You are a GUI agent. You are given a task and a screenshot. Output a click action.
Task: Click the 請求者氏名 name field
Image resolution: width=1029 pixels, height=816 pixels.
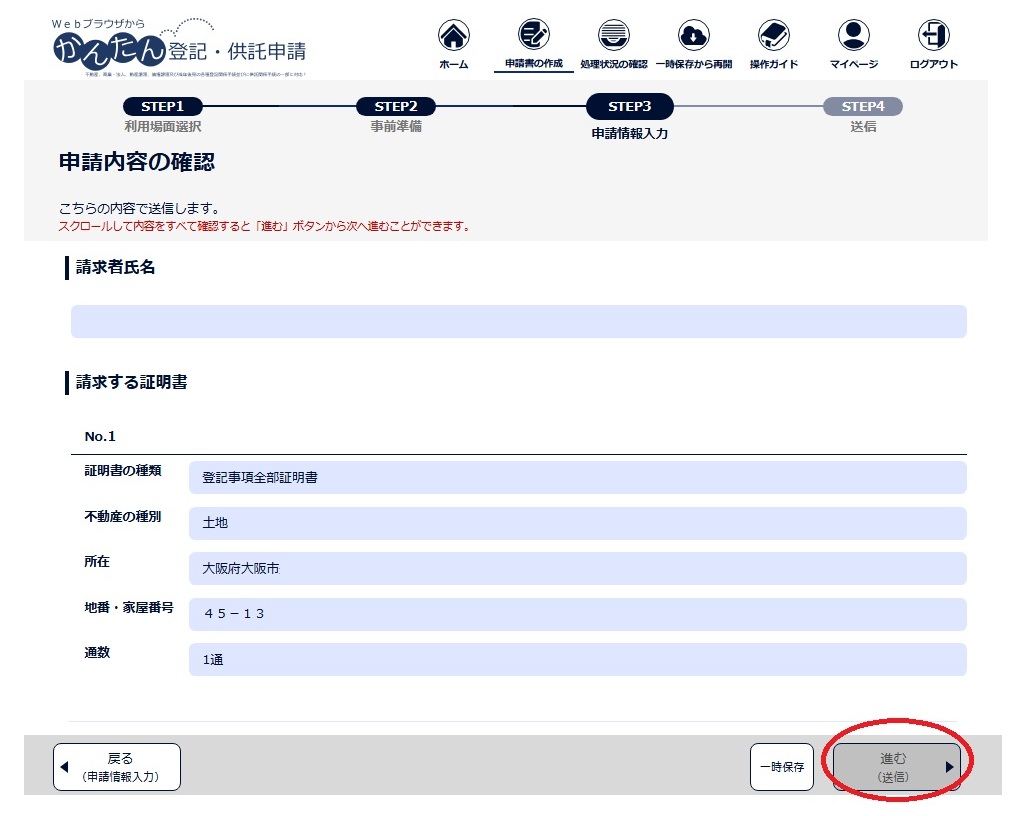click(x=517, y=321)
